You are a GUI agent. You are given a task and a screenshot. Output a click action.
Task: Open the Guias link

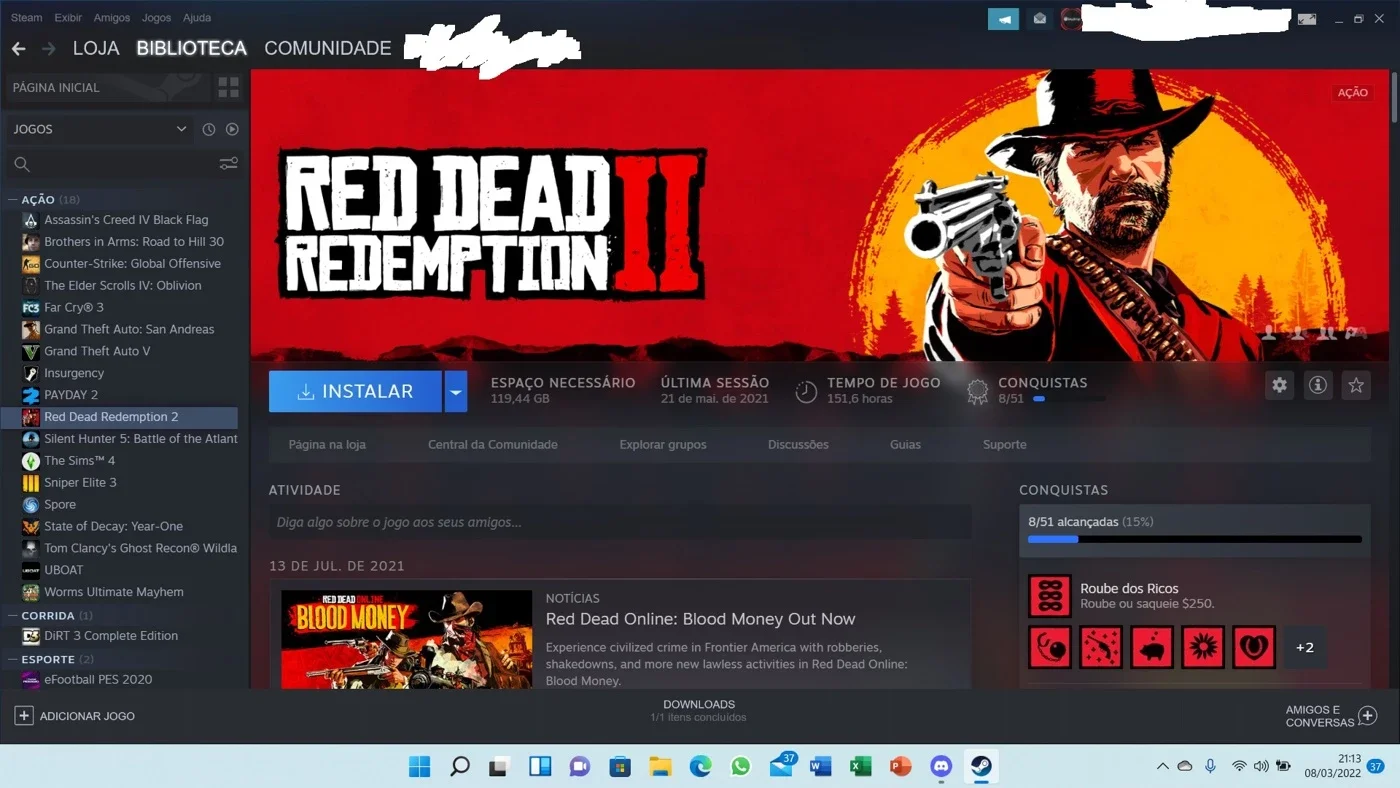(x=905, y=445)
